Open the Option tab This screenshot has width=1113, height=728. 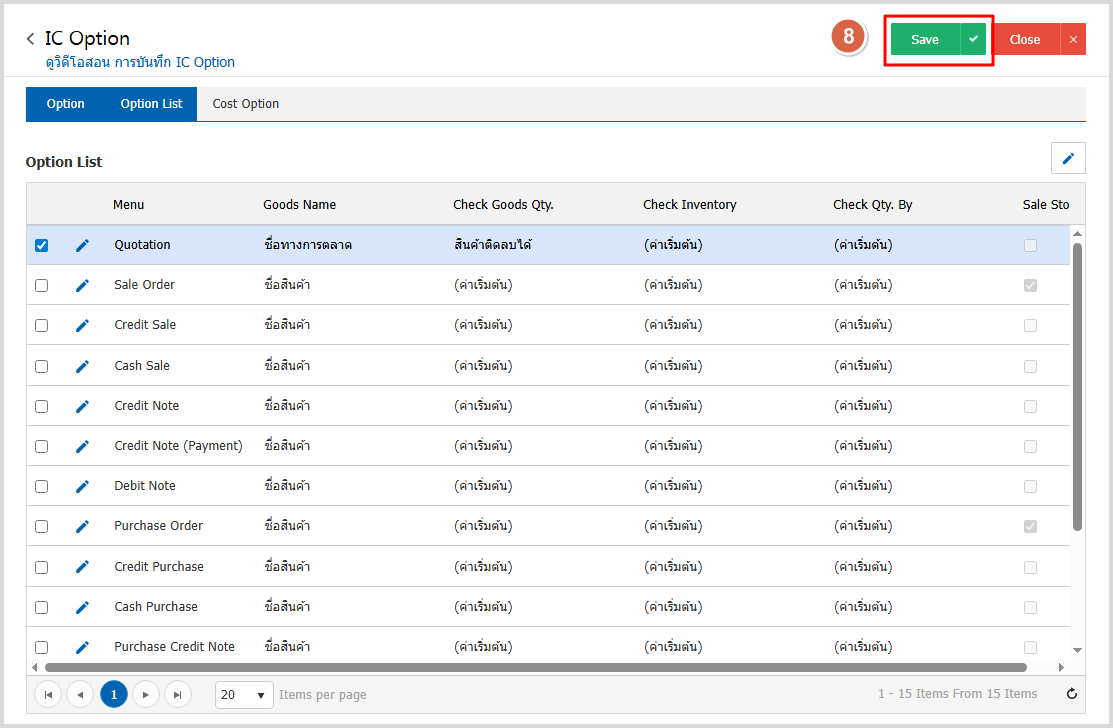pyautogui.click(x=66, y=104)
